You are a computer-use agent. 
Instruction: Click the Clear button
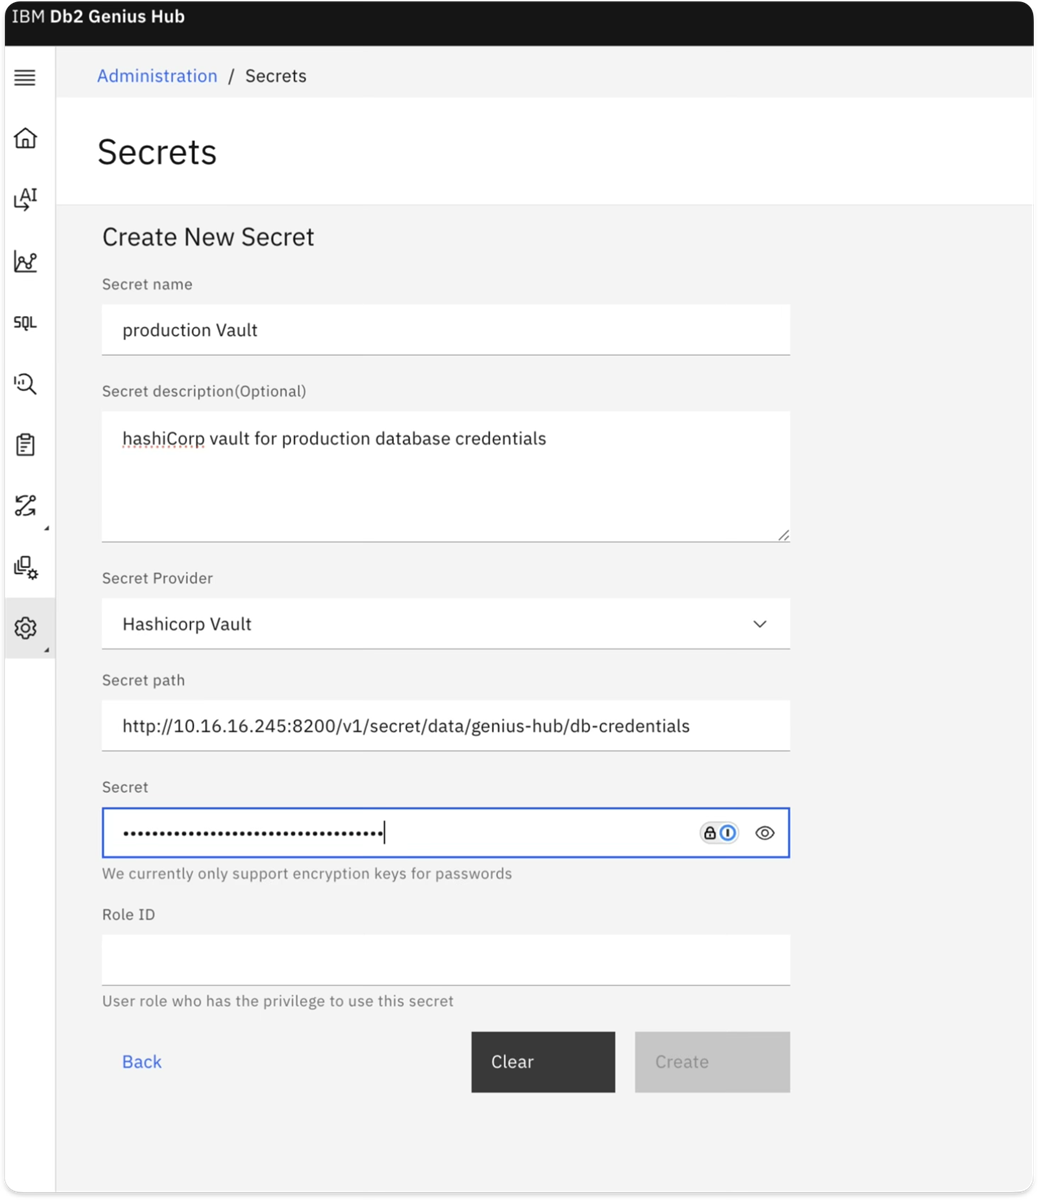tap(543, 1062)
